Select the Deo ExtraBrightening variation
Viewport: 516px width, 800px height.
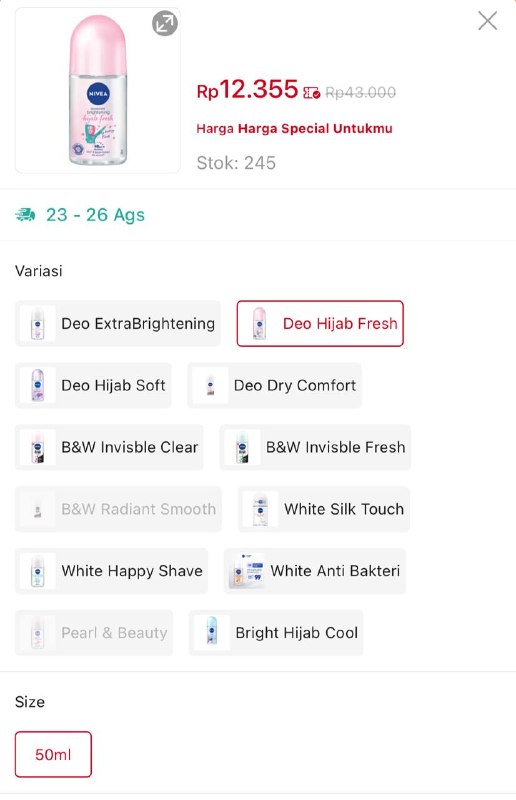coord(118,323)
